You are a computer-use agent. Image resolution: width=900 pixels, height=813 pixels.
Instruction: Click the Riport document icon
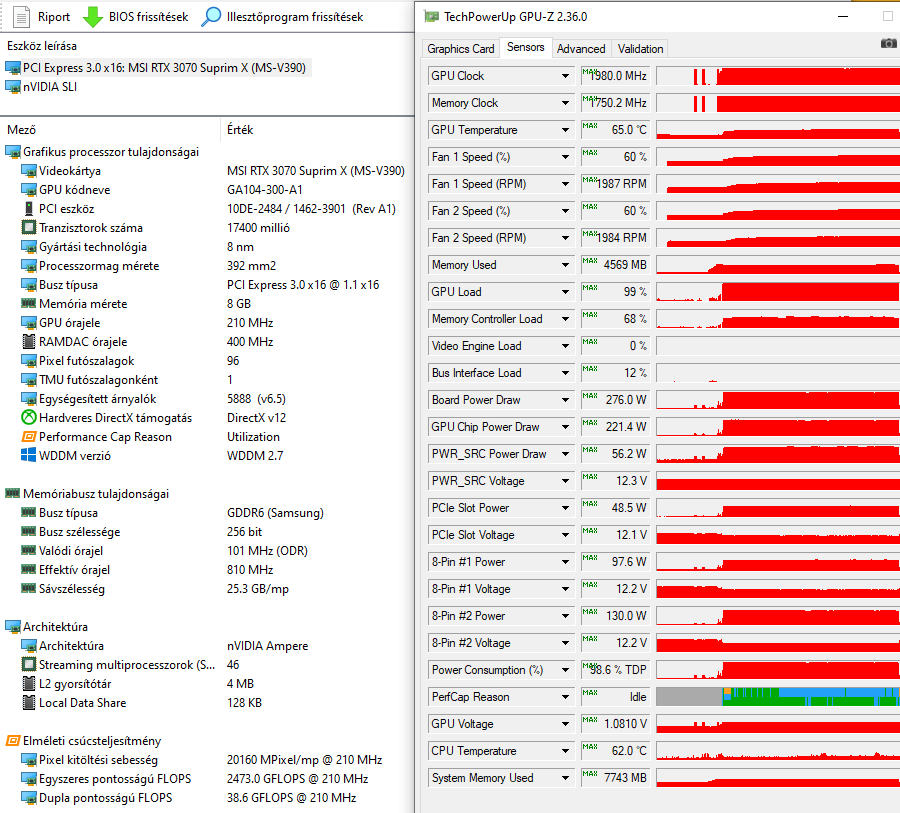coord(21,17)
